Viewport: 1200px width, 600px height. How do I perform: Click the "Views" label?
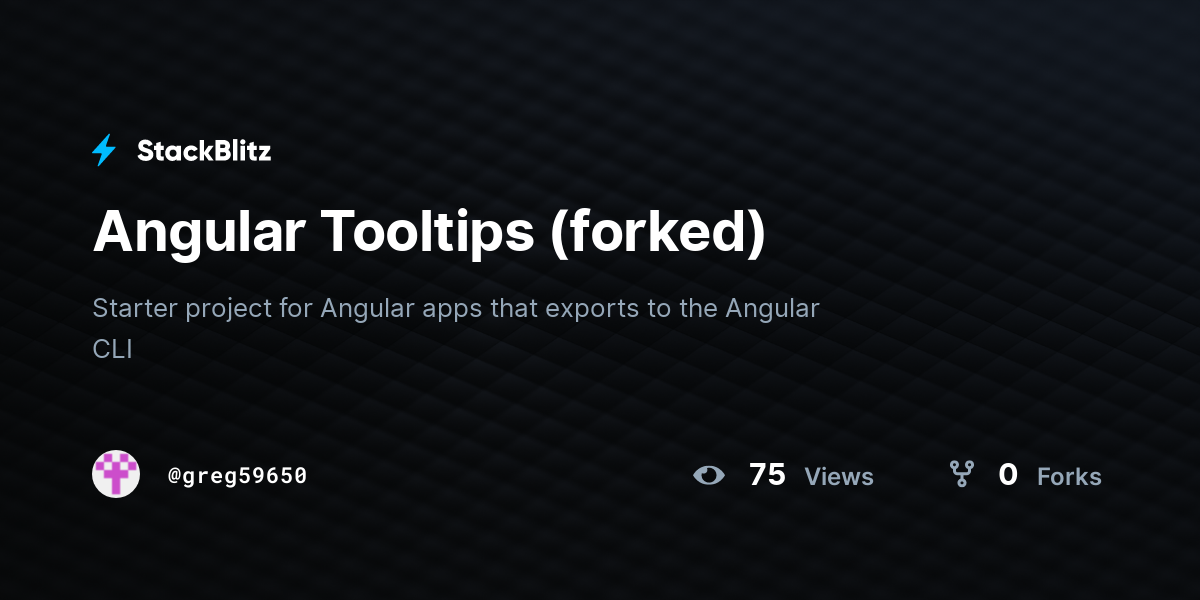(x=839, y=477)
